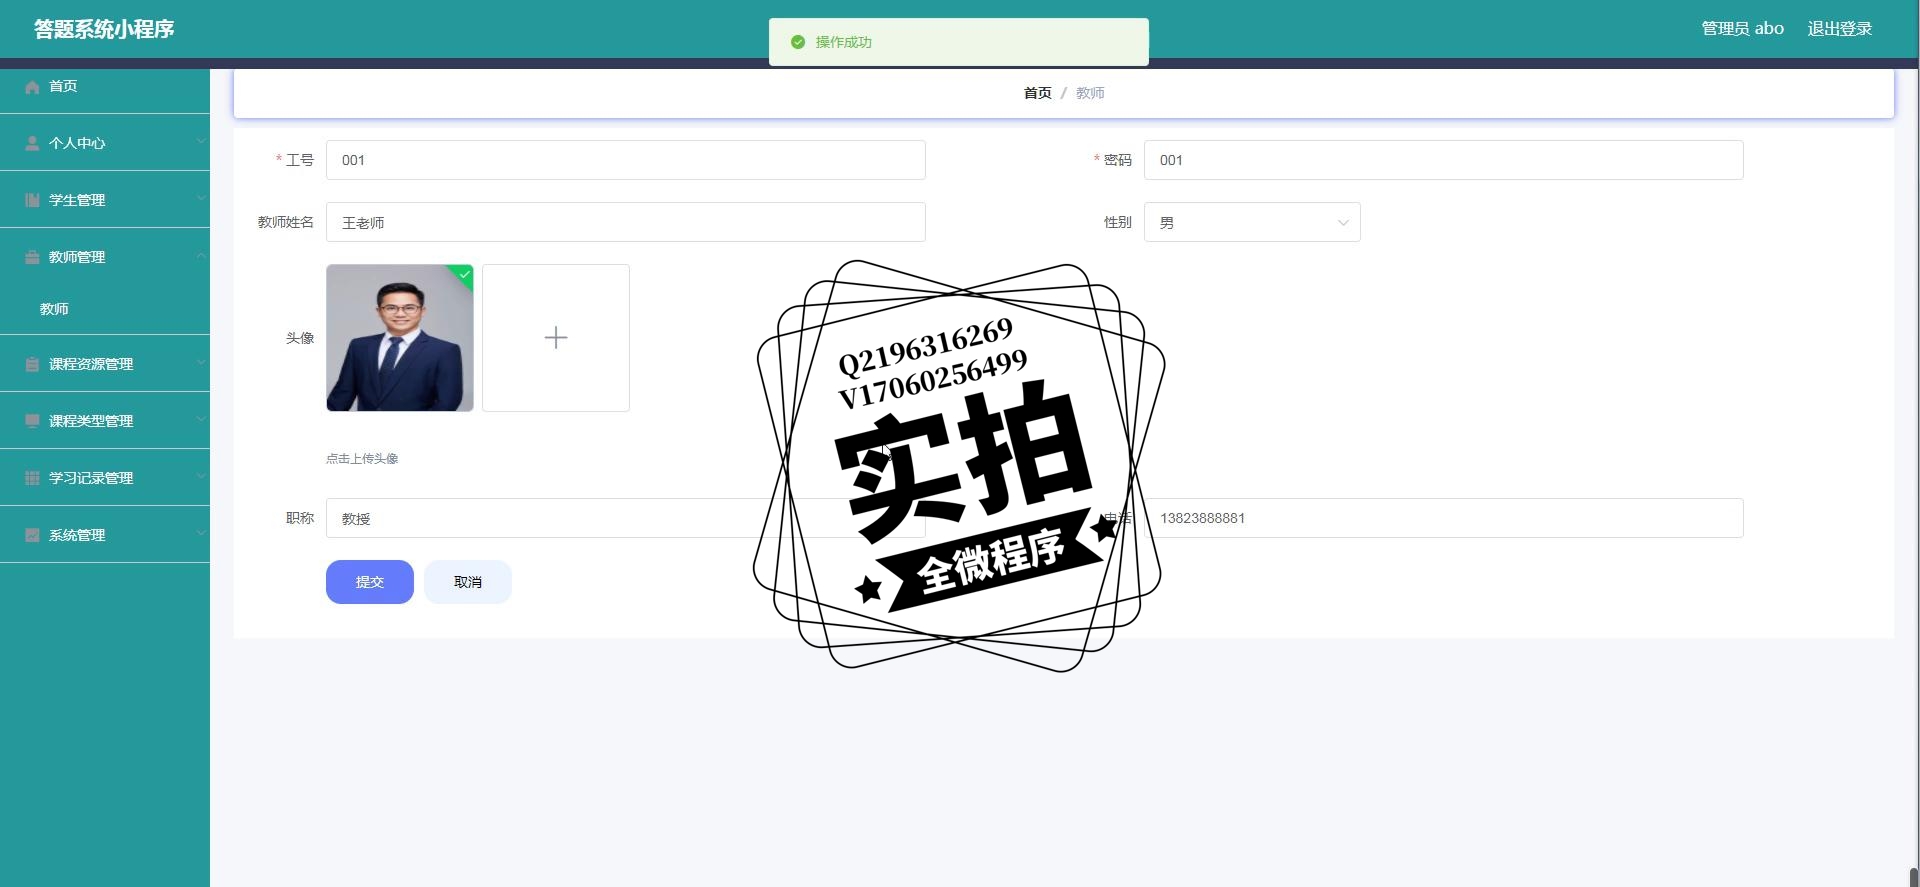Open 课程资源管理 sidebar menu
The height and width of the screenshot is (887, 1920).
click(105, 364)
